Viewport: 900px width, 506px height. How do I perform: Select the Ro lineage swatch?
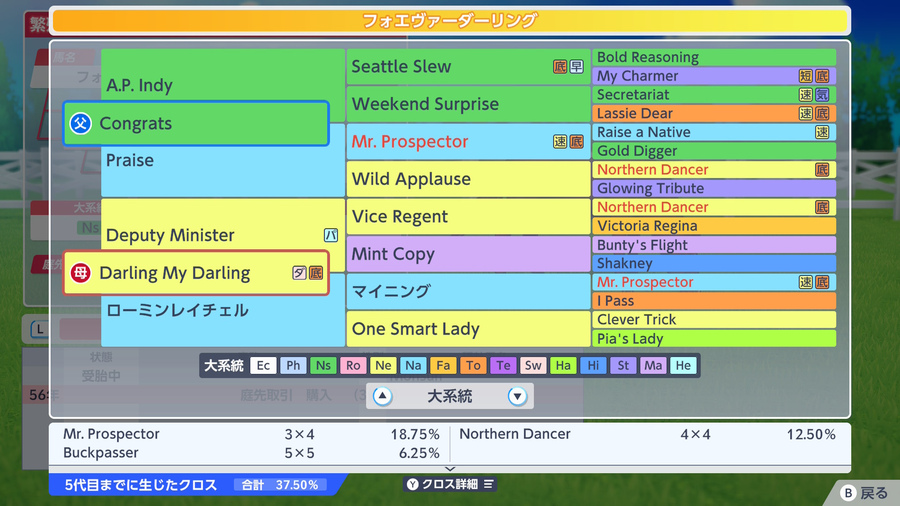click(x=353, y=365)
